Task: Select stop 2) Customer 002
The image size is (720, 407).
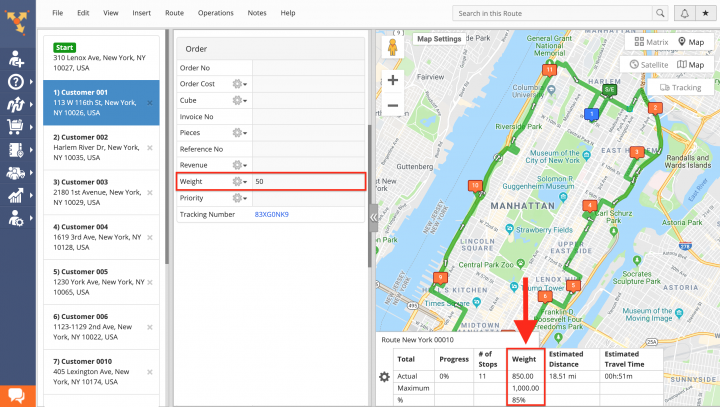Action: coord(101,147)
